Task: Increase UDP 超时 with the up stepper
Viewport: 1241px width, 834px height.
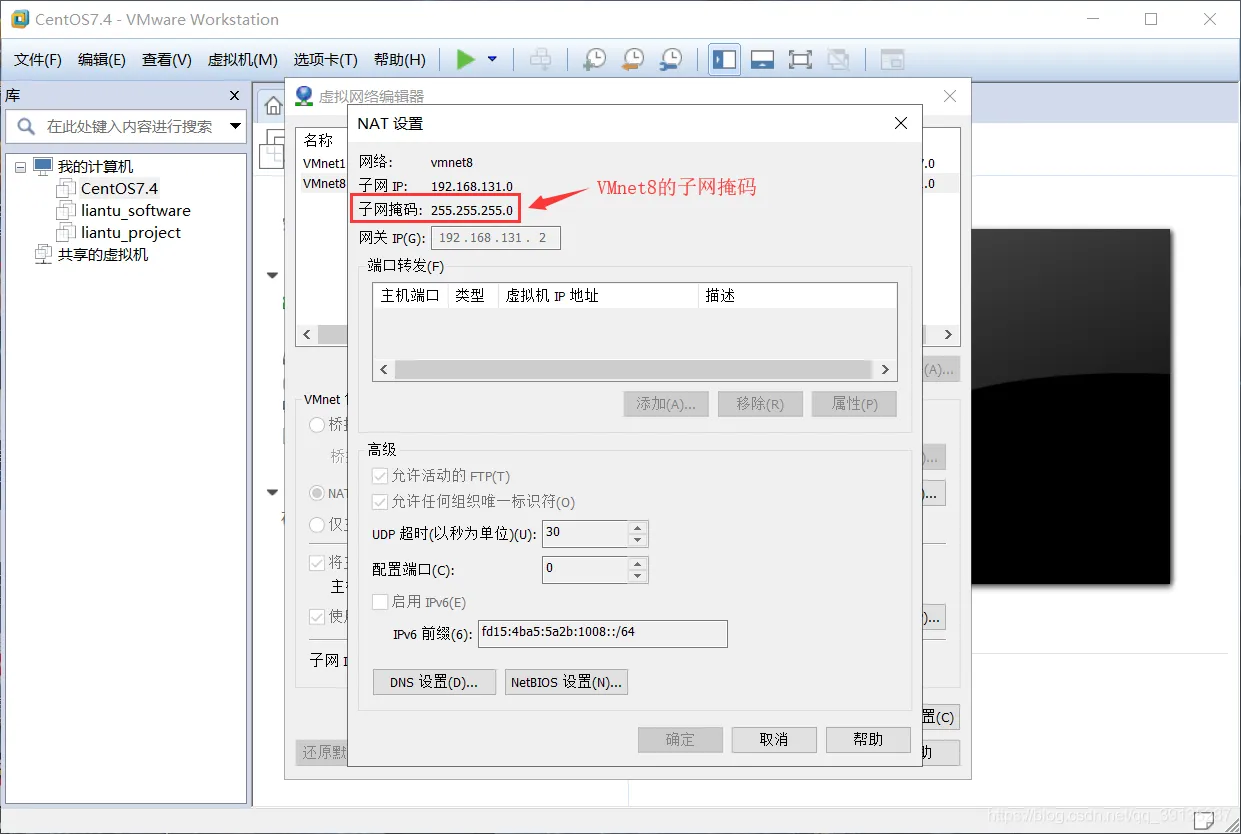Action: (637, 528)
